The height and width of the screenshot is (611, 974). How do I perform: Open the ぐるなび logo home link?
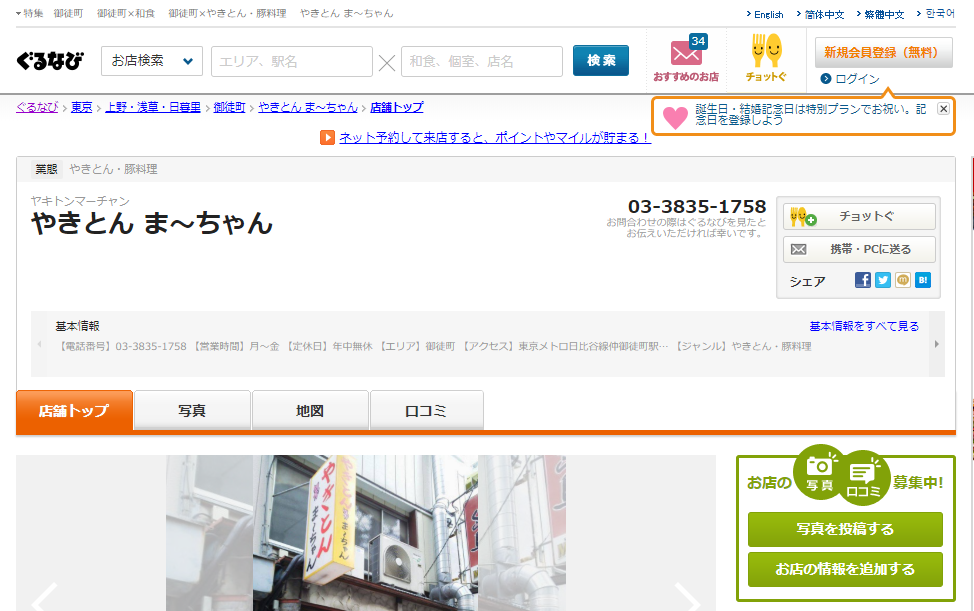click(x=50, y=60)
